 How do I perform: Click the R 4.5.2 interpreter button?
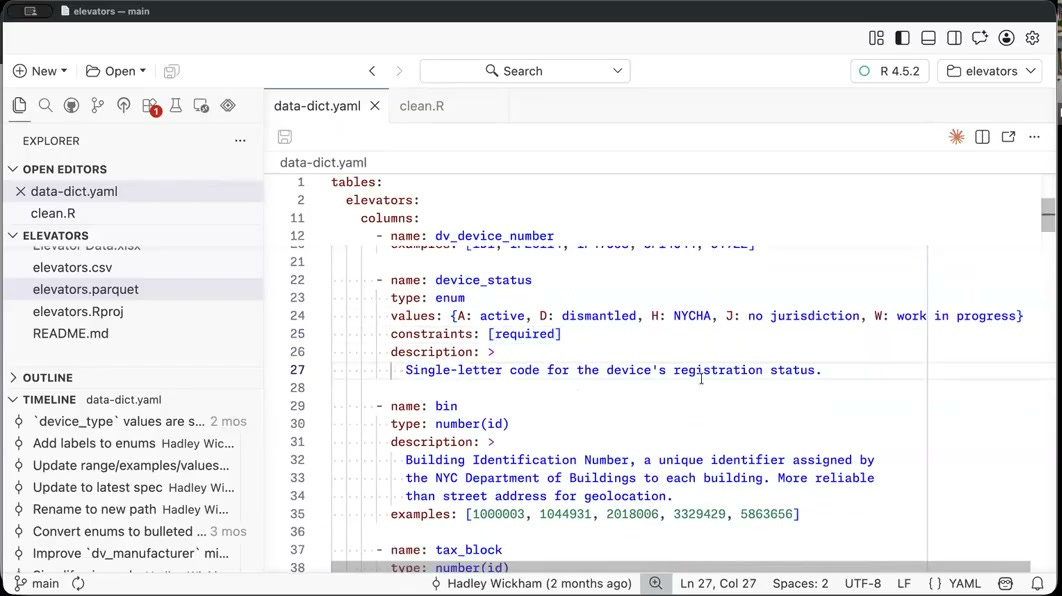pyautogui.click(x=889, y=71)
